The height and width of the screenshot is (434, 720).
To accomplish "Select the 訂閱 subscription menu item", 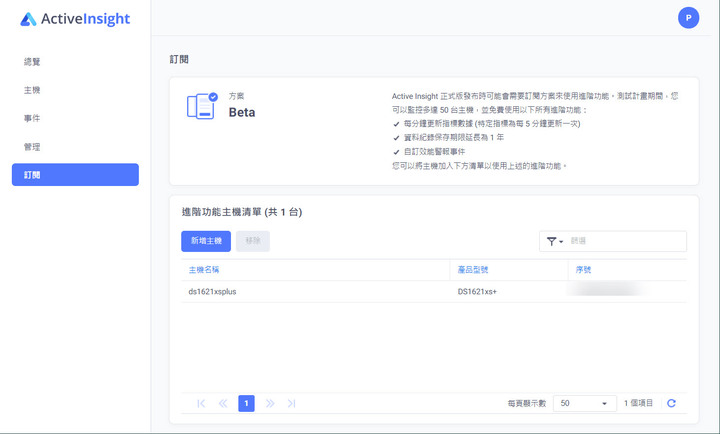I will click(x=75, y=175).
